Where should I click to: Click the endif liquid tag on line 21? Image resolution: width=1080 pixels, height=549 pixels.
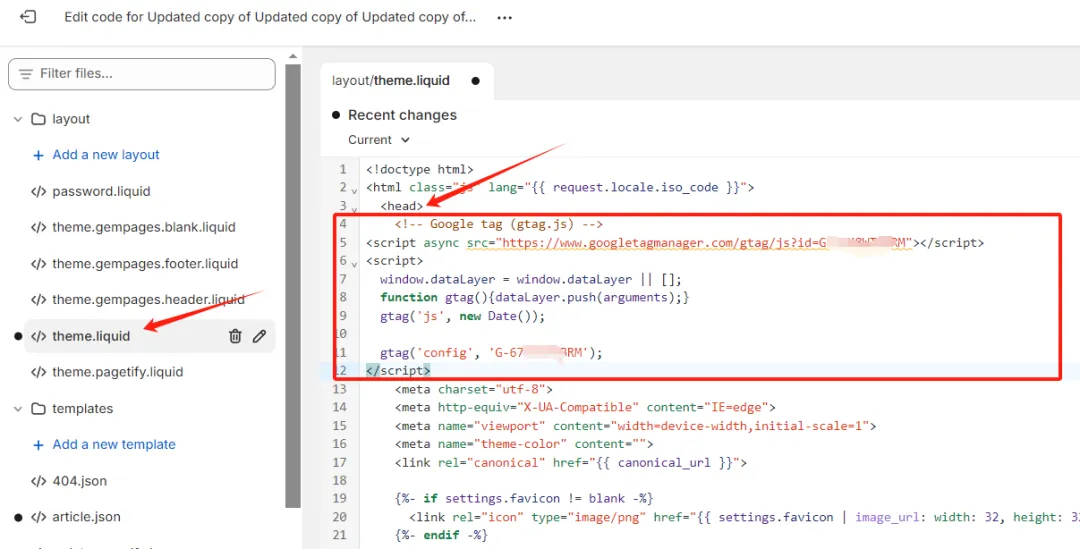tap(441, 535)
